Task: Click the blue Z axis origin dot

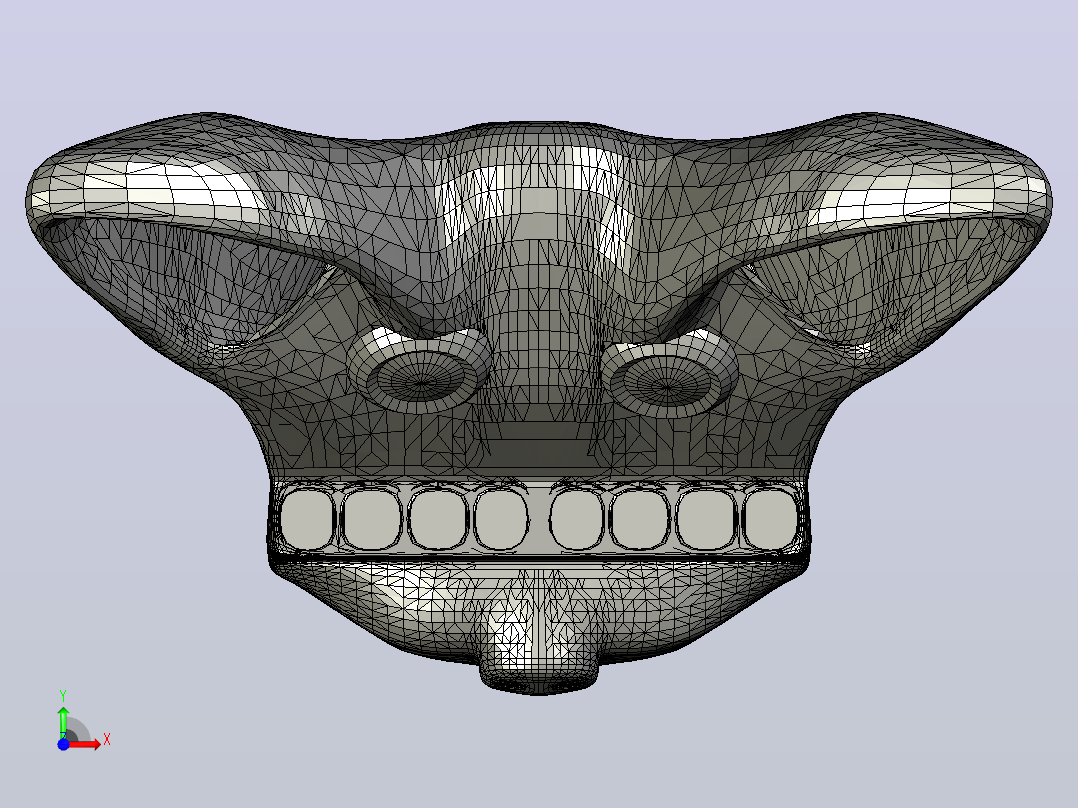Action: pyautogui.click(x=63, y=744)
